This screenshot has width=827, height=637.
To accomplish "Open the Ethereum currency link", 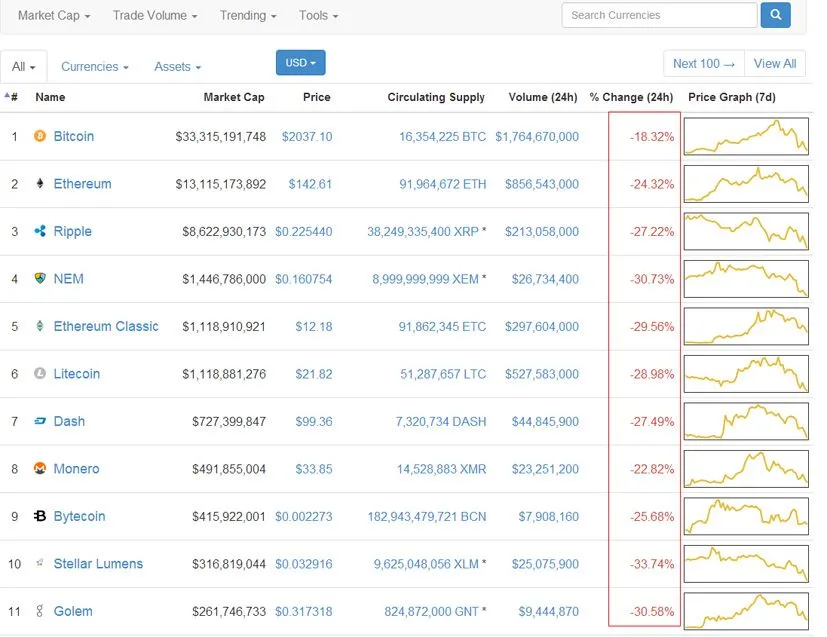I will click(x=82, y=184).
